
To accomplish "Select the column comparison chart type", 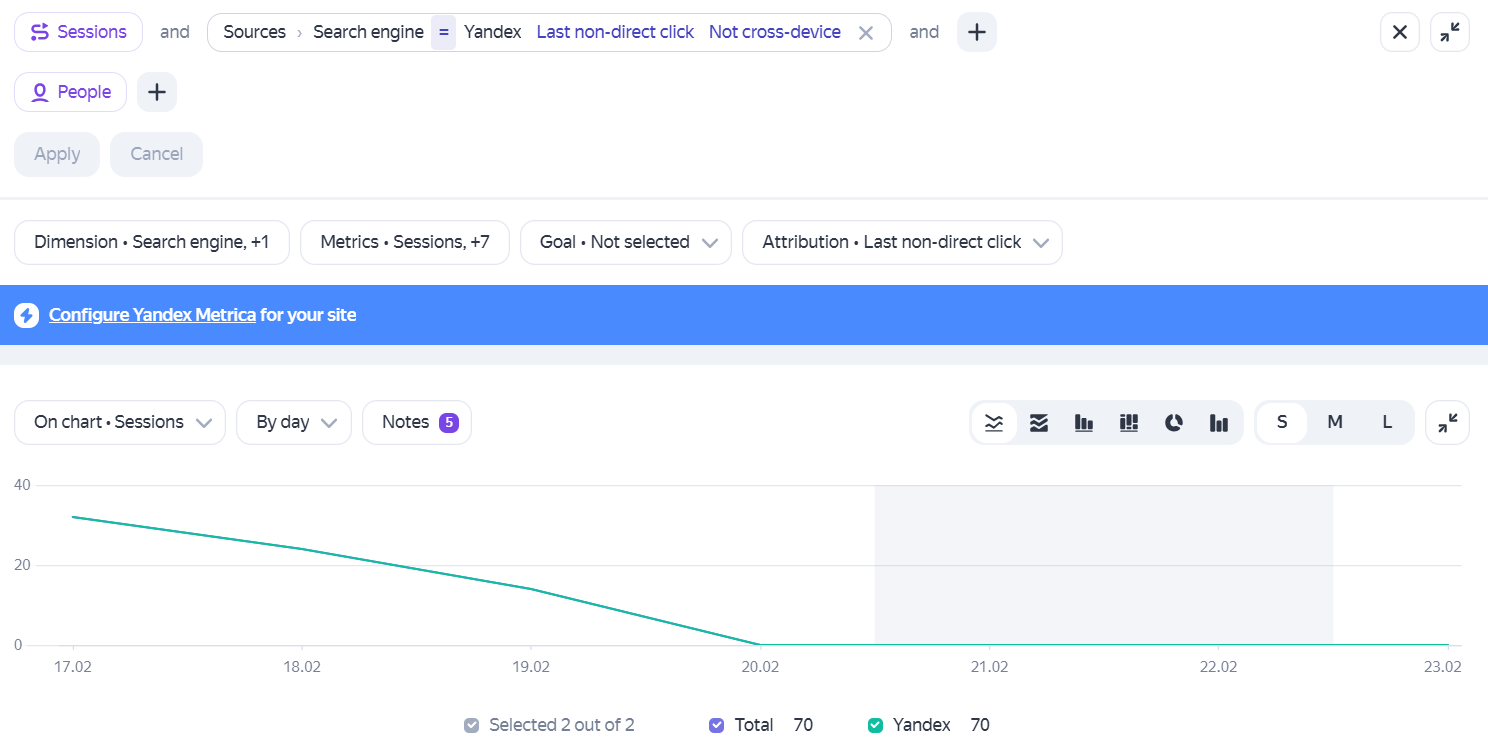I will click(1219, 423).
